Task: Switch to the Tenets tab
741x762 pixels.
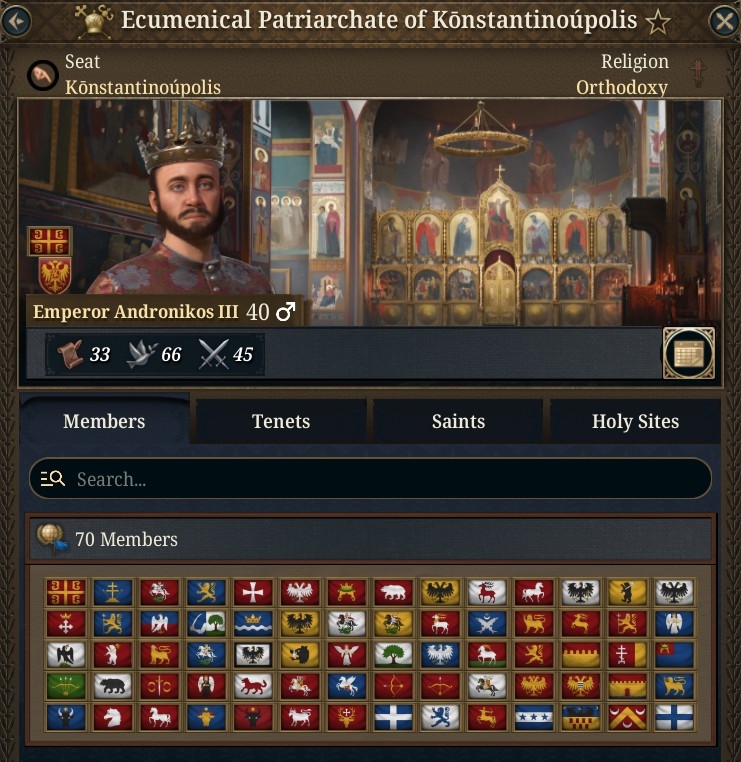Action: pyautogui.click(x=281, y=421)
